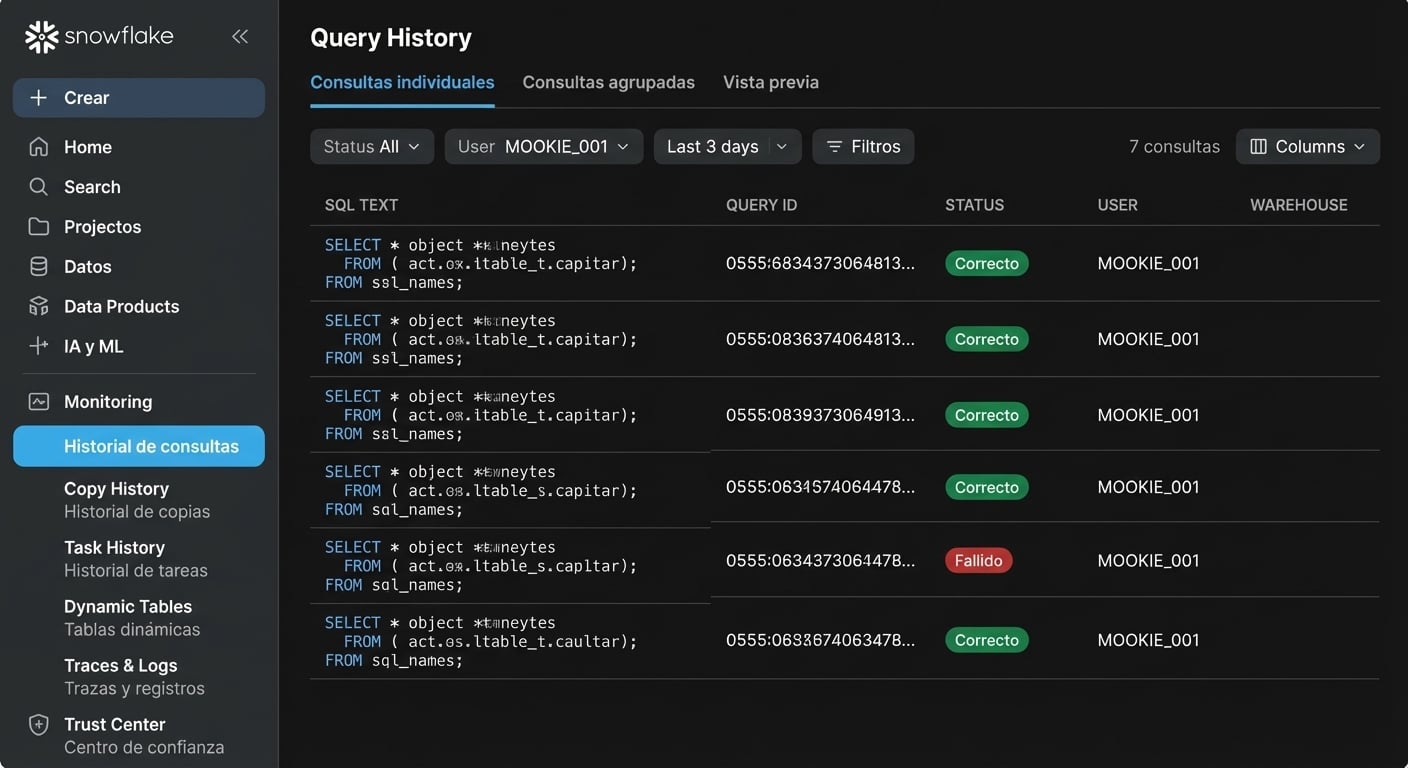Click STATUS column header
Image resolution: width=1408 pixels, height=768 pixels.
[975, 205]
